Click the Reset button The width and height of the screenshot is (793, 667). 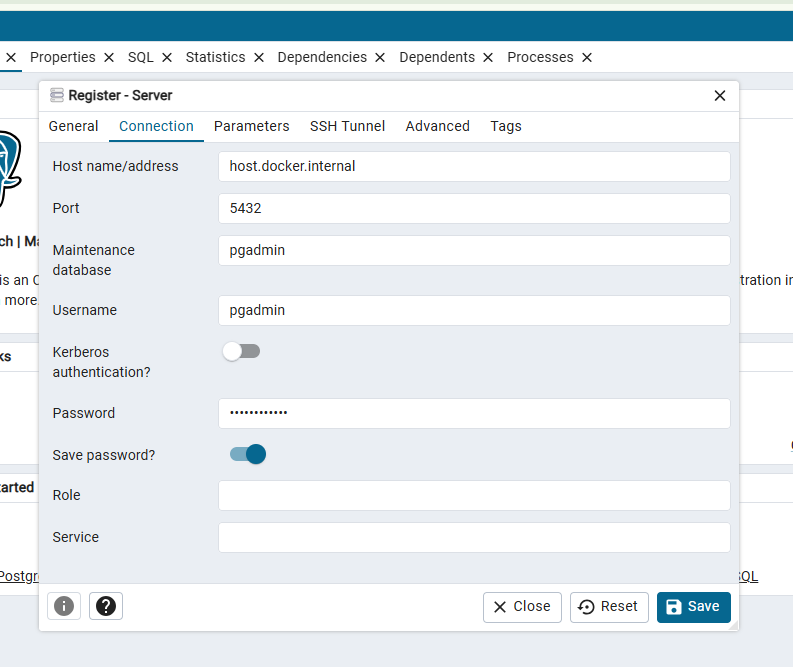click(608, 607)
